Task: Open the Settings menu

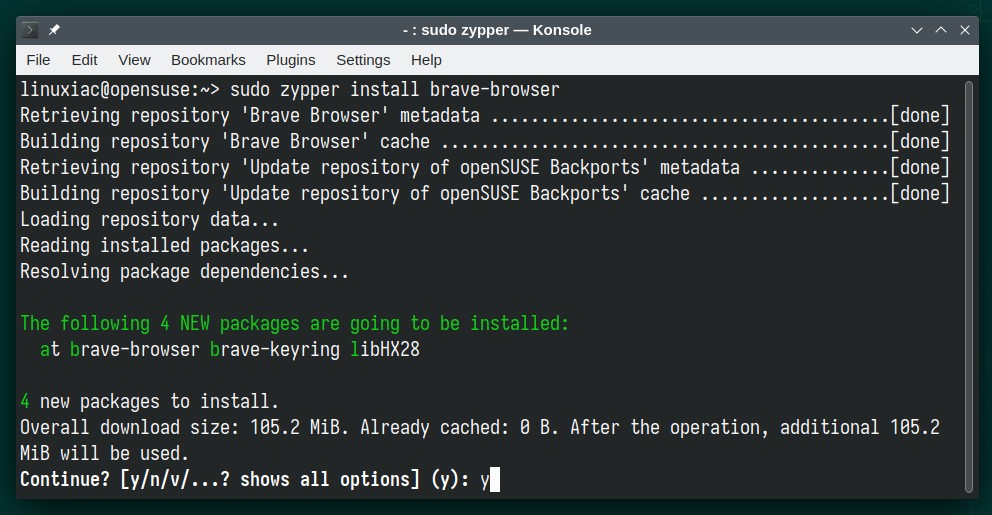Action: 363,60
